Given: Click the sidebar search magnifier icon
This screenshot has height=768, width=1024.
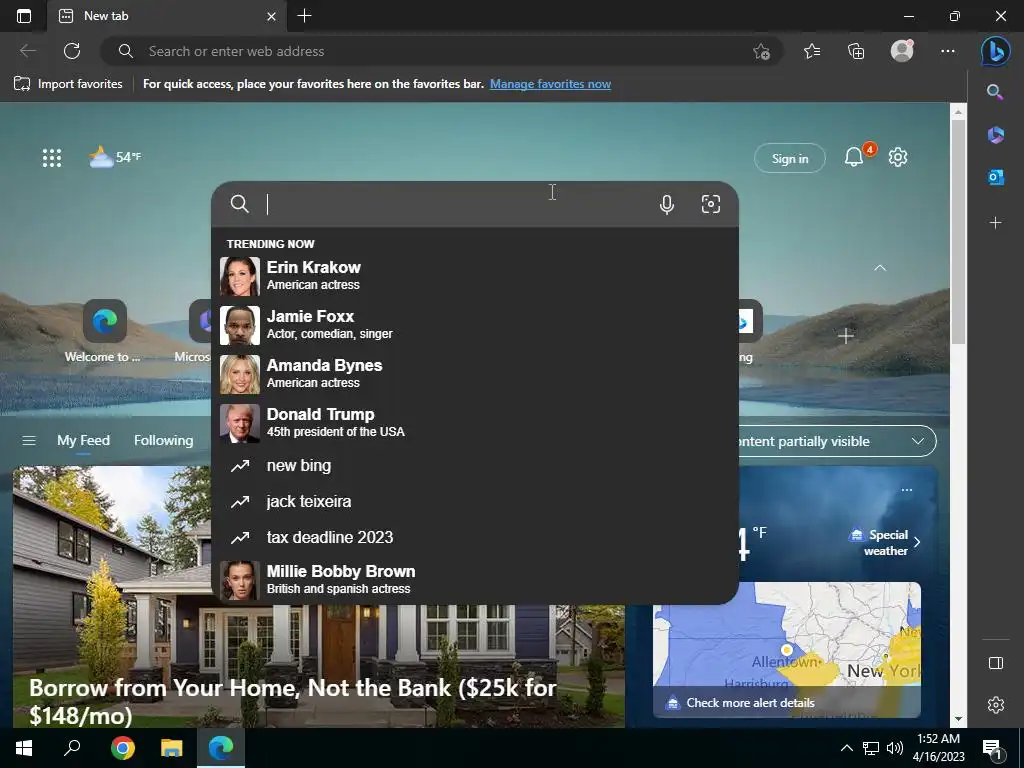Looking at the screenshot, I should pos(995,92).
